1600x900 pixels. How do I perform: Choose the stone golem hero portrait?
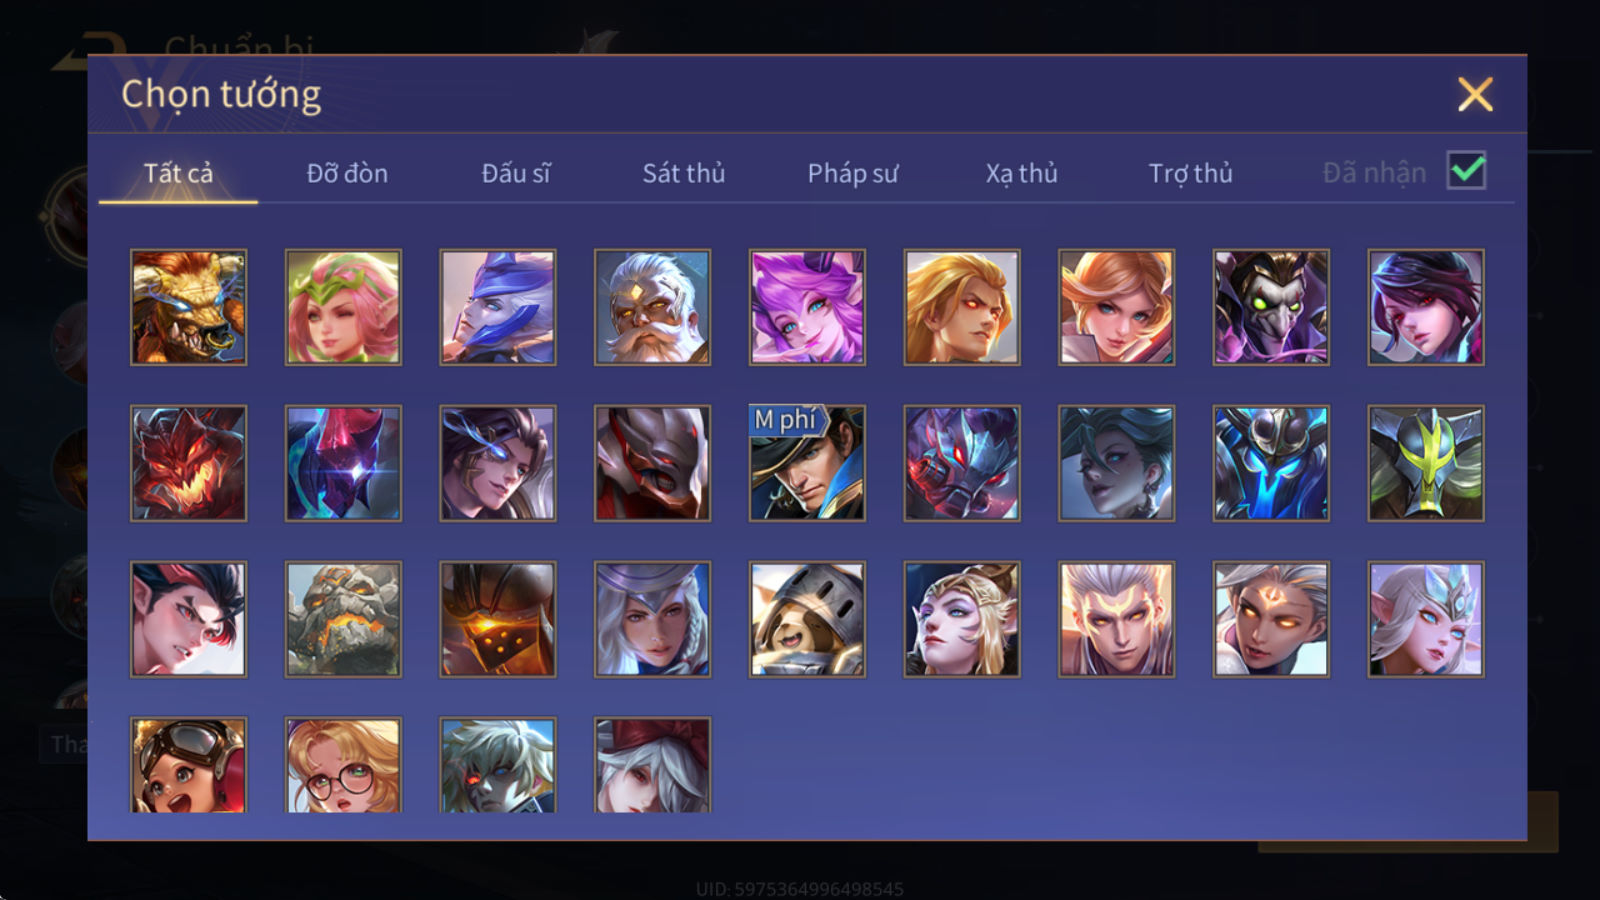coord(343,619)
